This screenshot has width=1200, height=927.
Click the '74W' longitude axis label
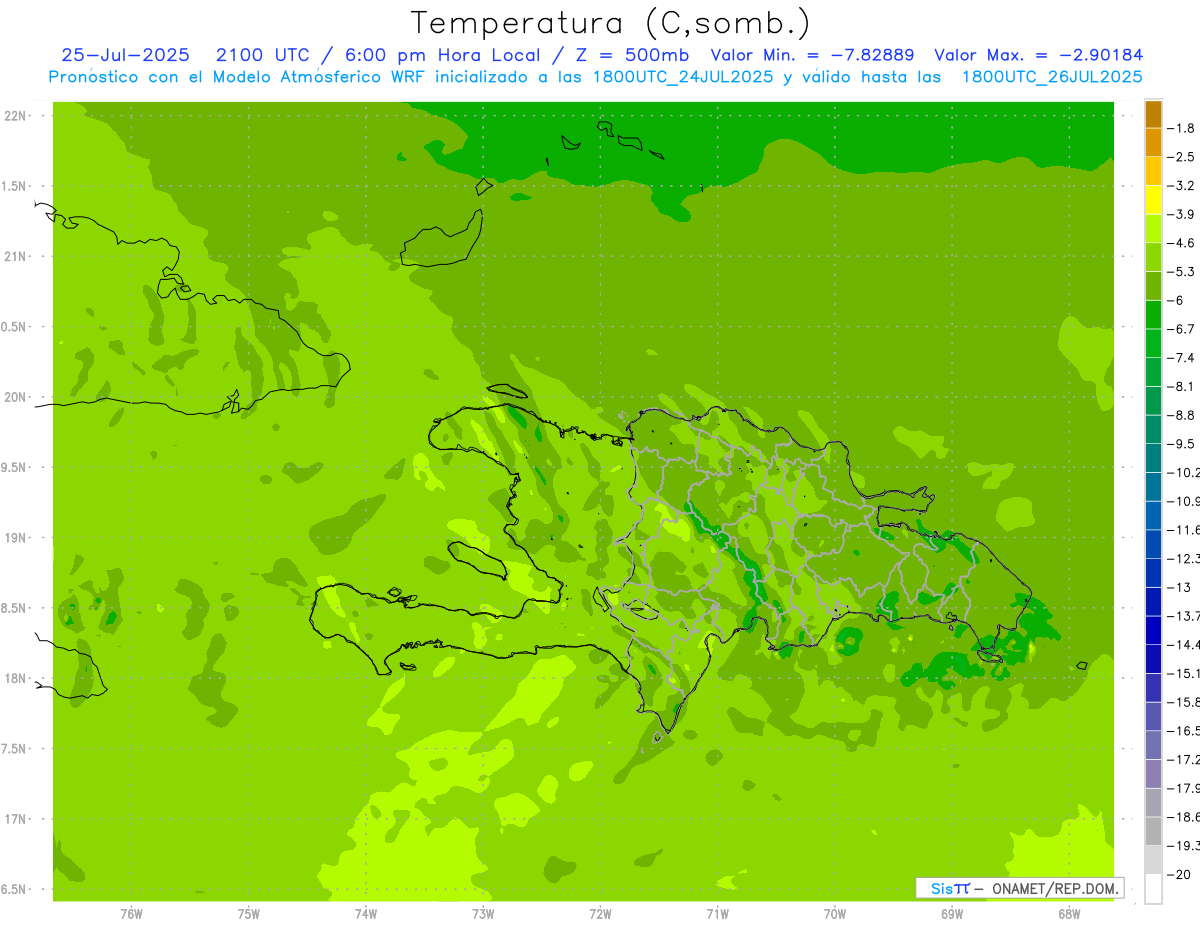click(365, 914)
